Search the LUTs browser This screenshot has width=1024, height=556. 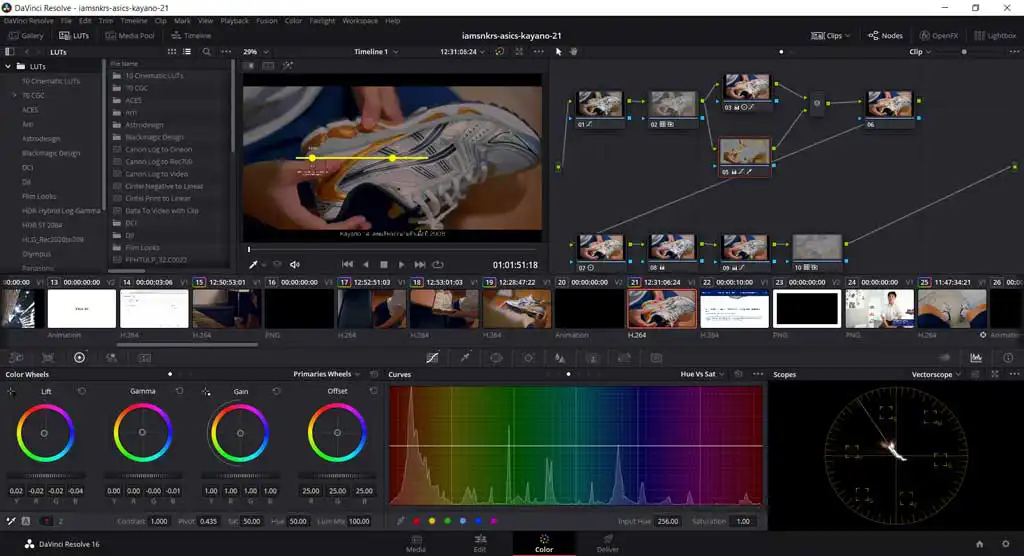click(x=206, y=52)
